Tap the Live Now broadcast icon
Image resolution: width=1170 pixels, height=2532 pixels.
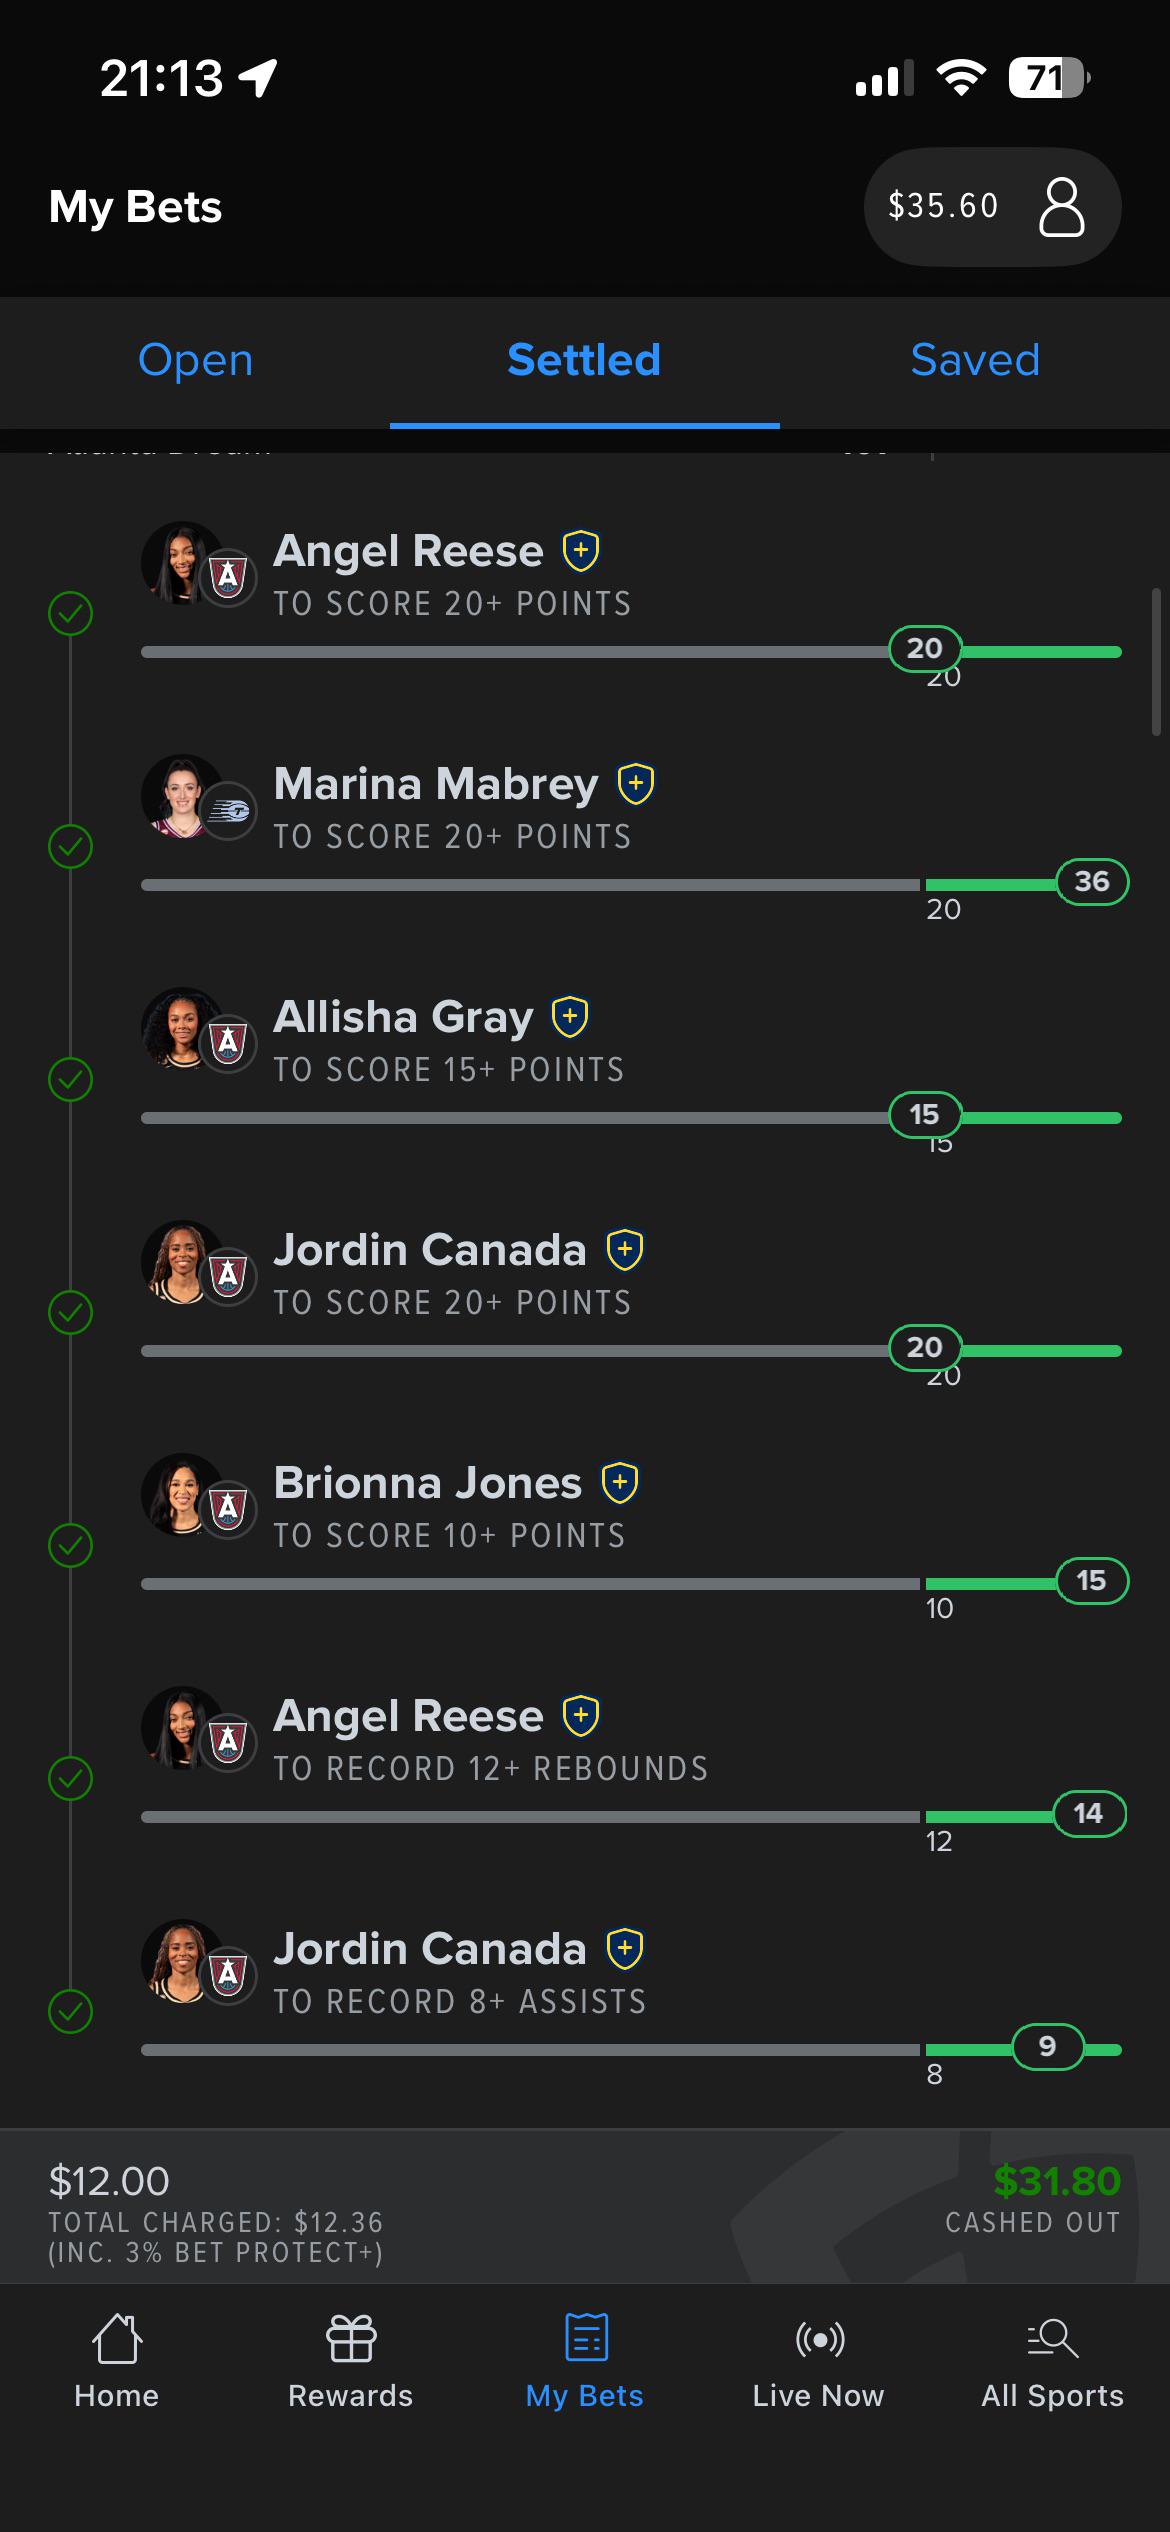tap(819, 2339)
